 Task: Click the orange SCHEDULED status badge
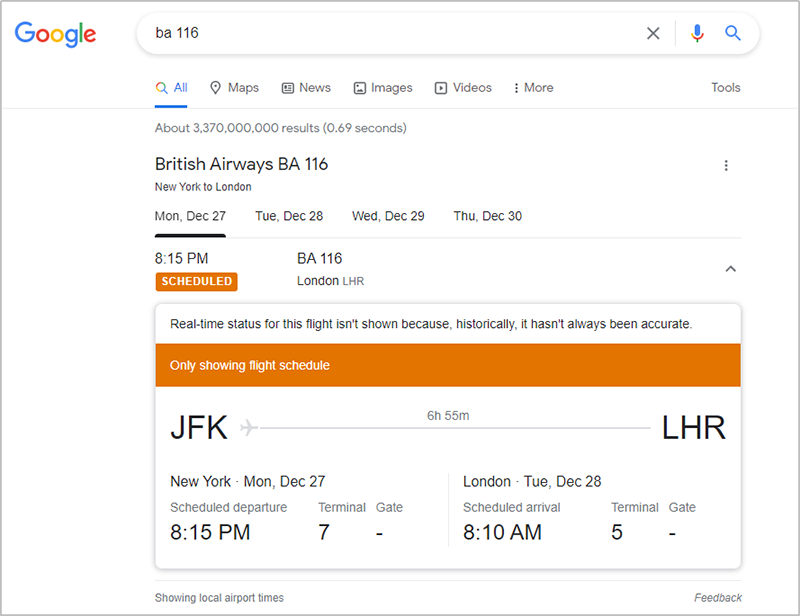coord(196,281)
